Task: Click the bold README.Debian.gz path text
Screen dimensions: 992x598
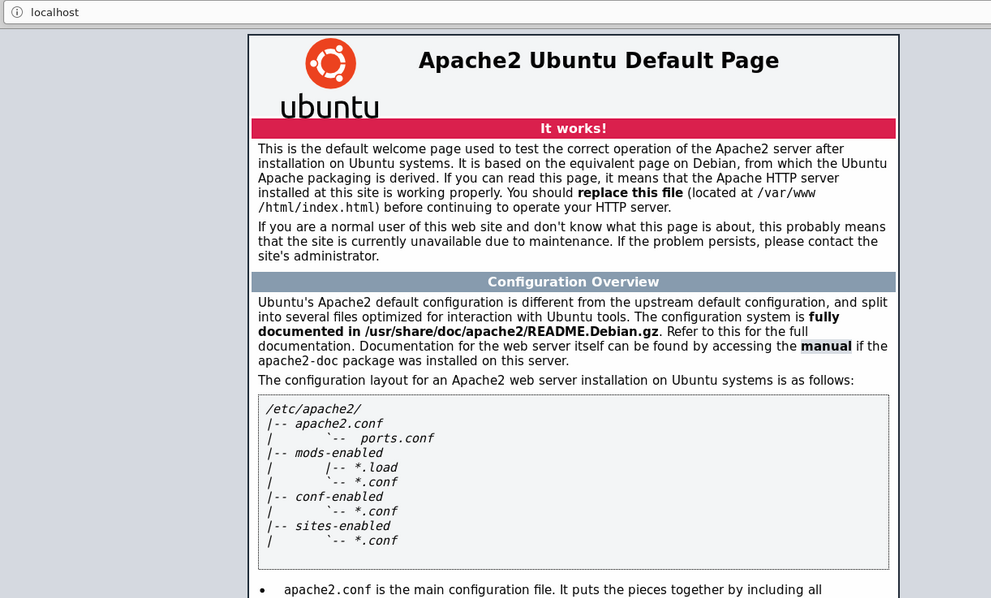Action: (512, 332)
